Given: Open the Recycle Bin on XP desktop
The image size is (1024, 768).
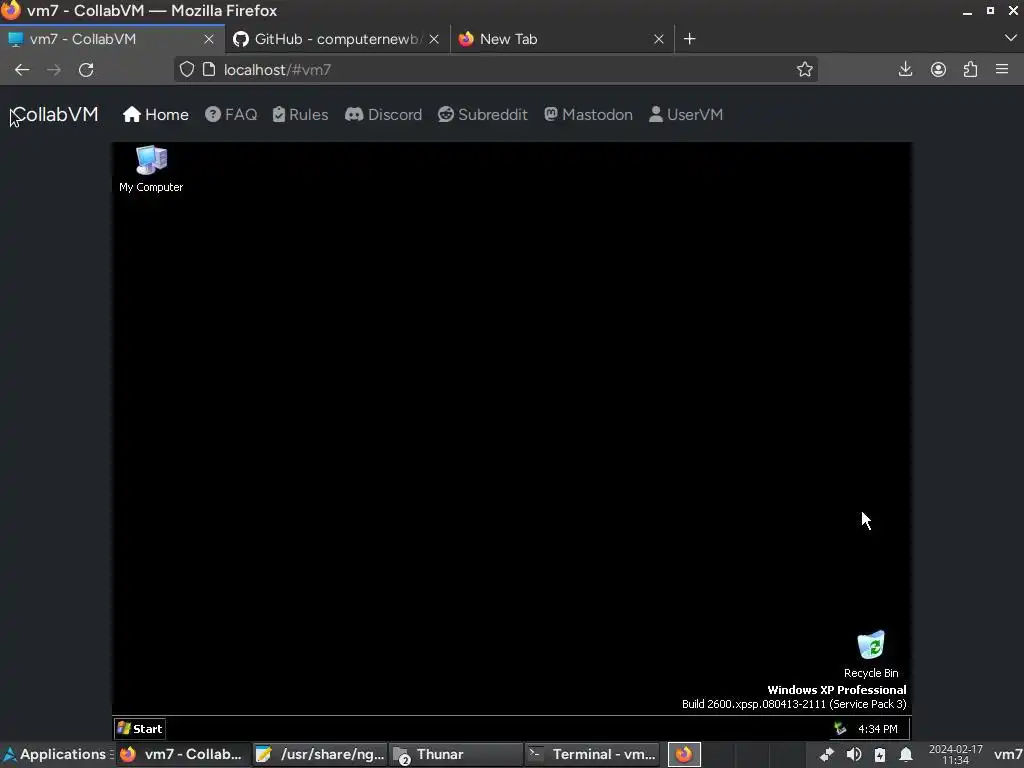Looking at the screenshot, I should coord(871,654).
